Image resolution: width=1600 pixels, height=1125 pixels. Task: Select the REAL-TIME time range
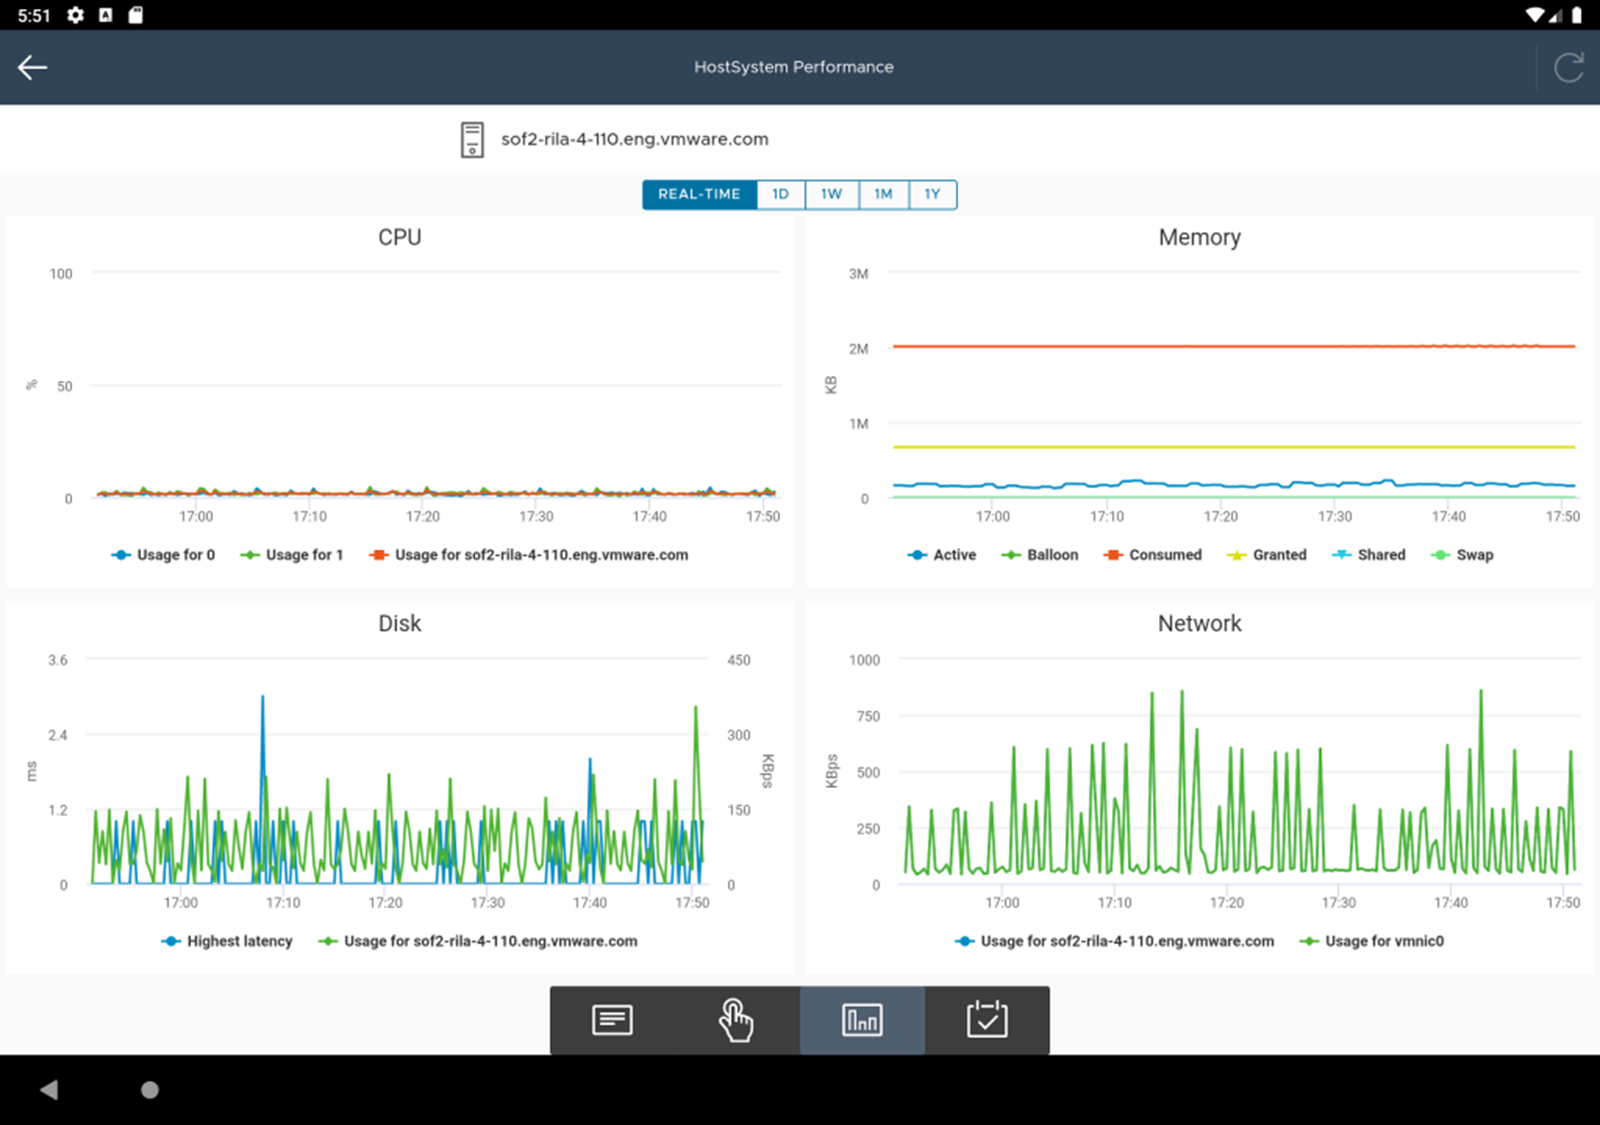coord(699,194)
